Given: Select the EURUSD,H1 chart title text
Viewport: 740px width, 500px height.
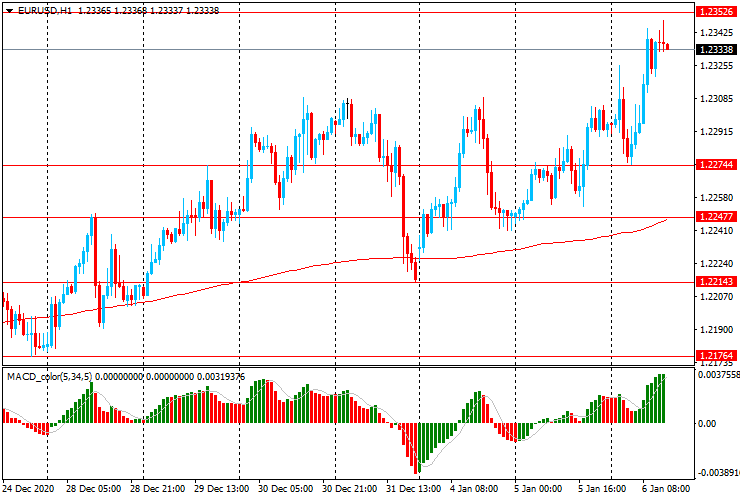Looking at the screenshot, I should pyautogui.click(x=45, y=10).
